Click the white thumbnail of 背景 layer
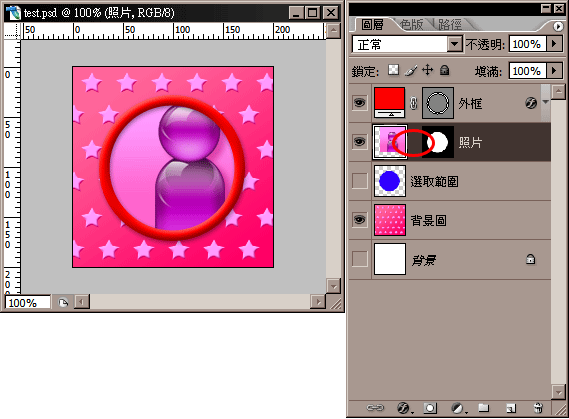The height and width of the screenshot is (419, 569). click(390, 259)
